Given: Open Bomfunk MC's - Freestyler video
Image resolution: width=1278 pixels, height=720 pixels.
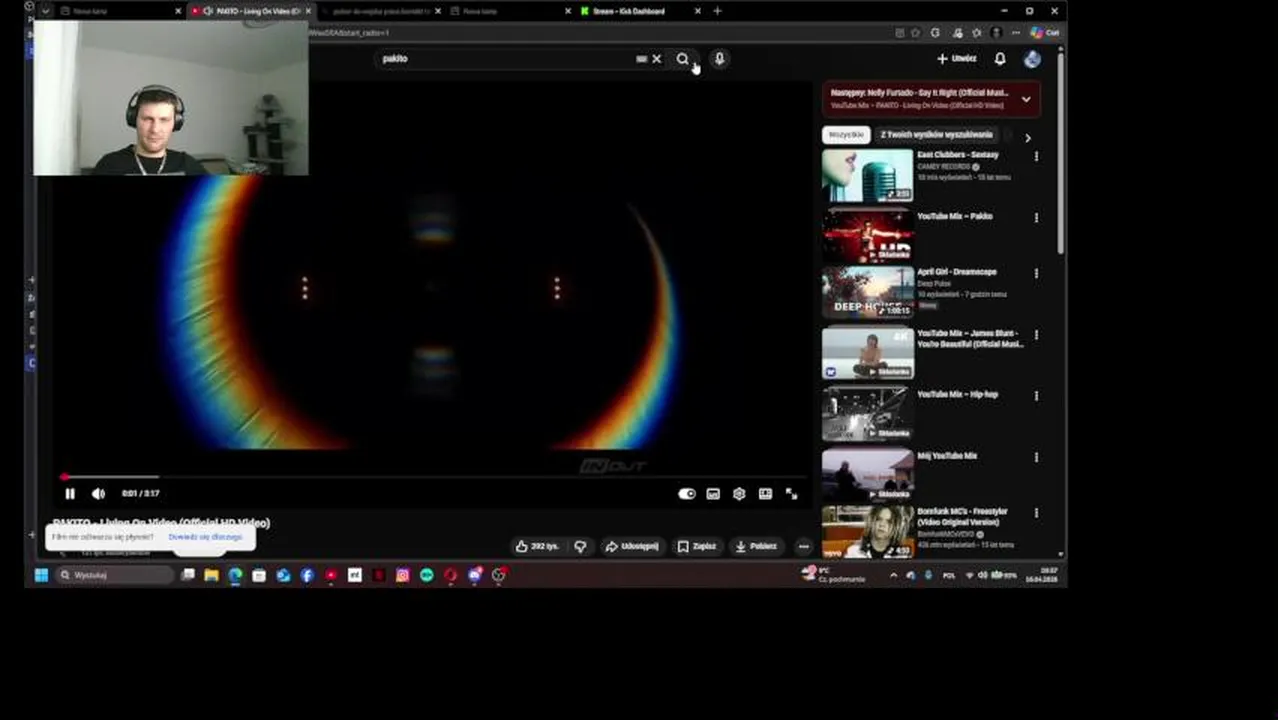Looking at the screenshot, I should pyautogui.click(x=868, y=531).
